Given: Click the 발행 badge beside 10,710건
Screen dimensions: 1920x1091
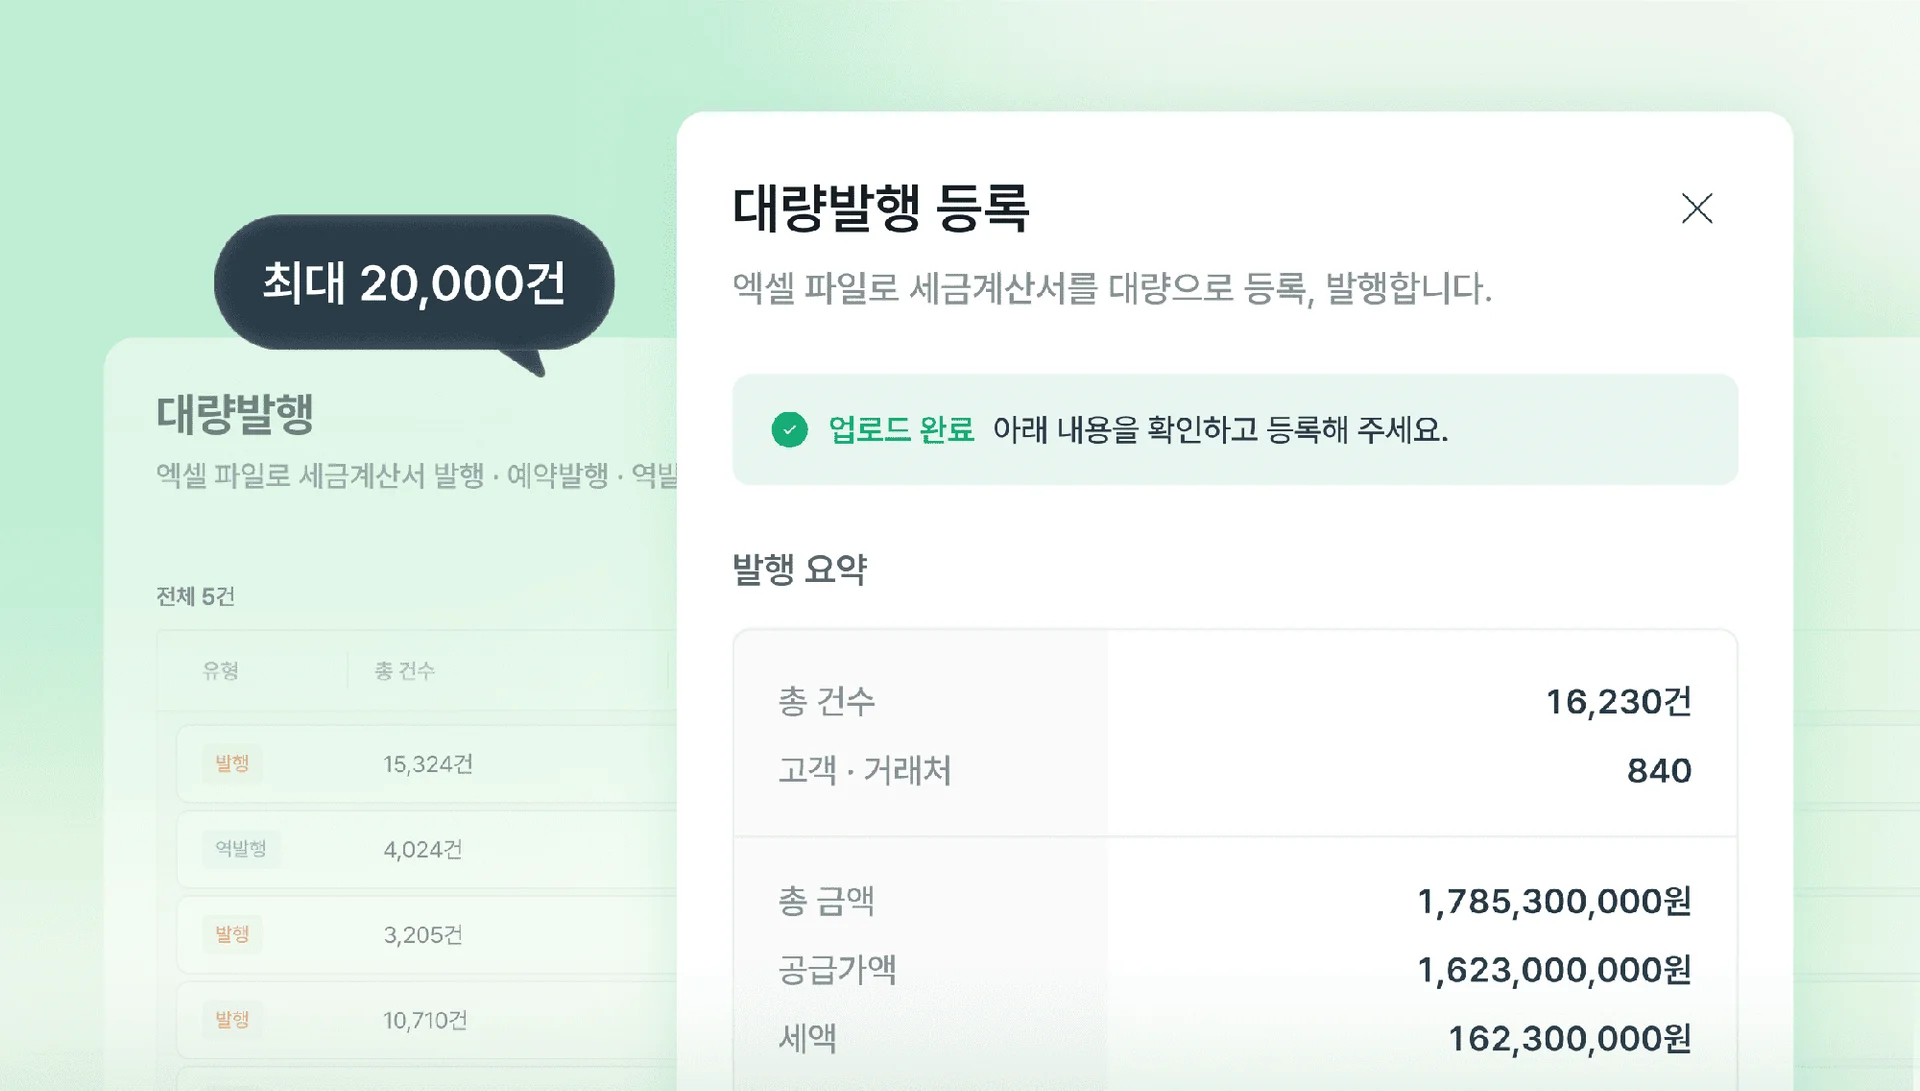Looking at the screenshot, I should pyautogui.click(x=231, y=1020).
